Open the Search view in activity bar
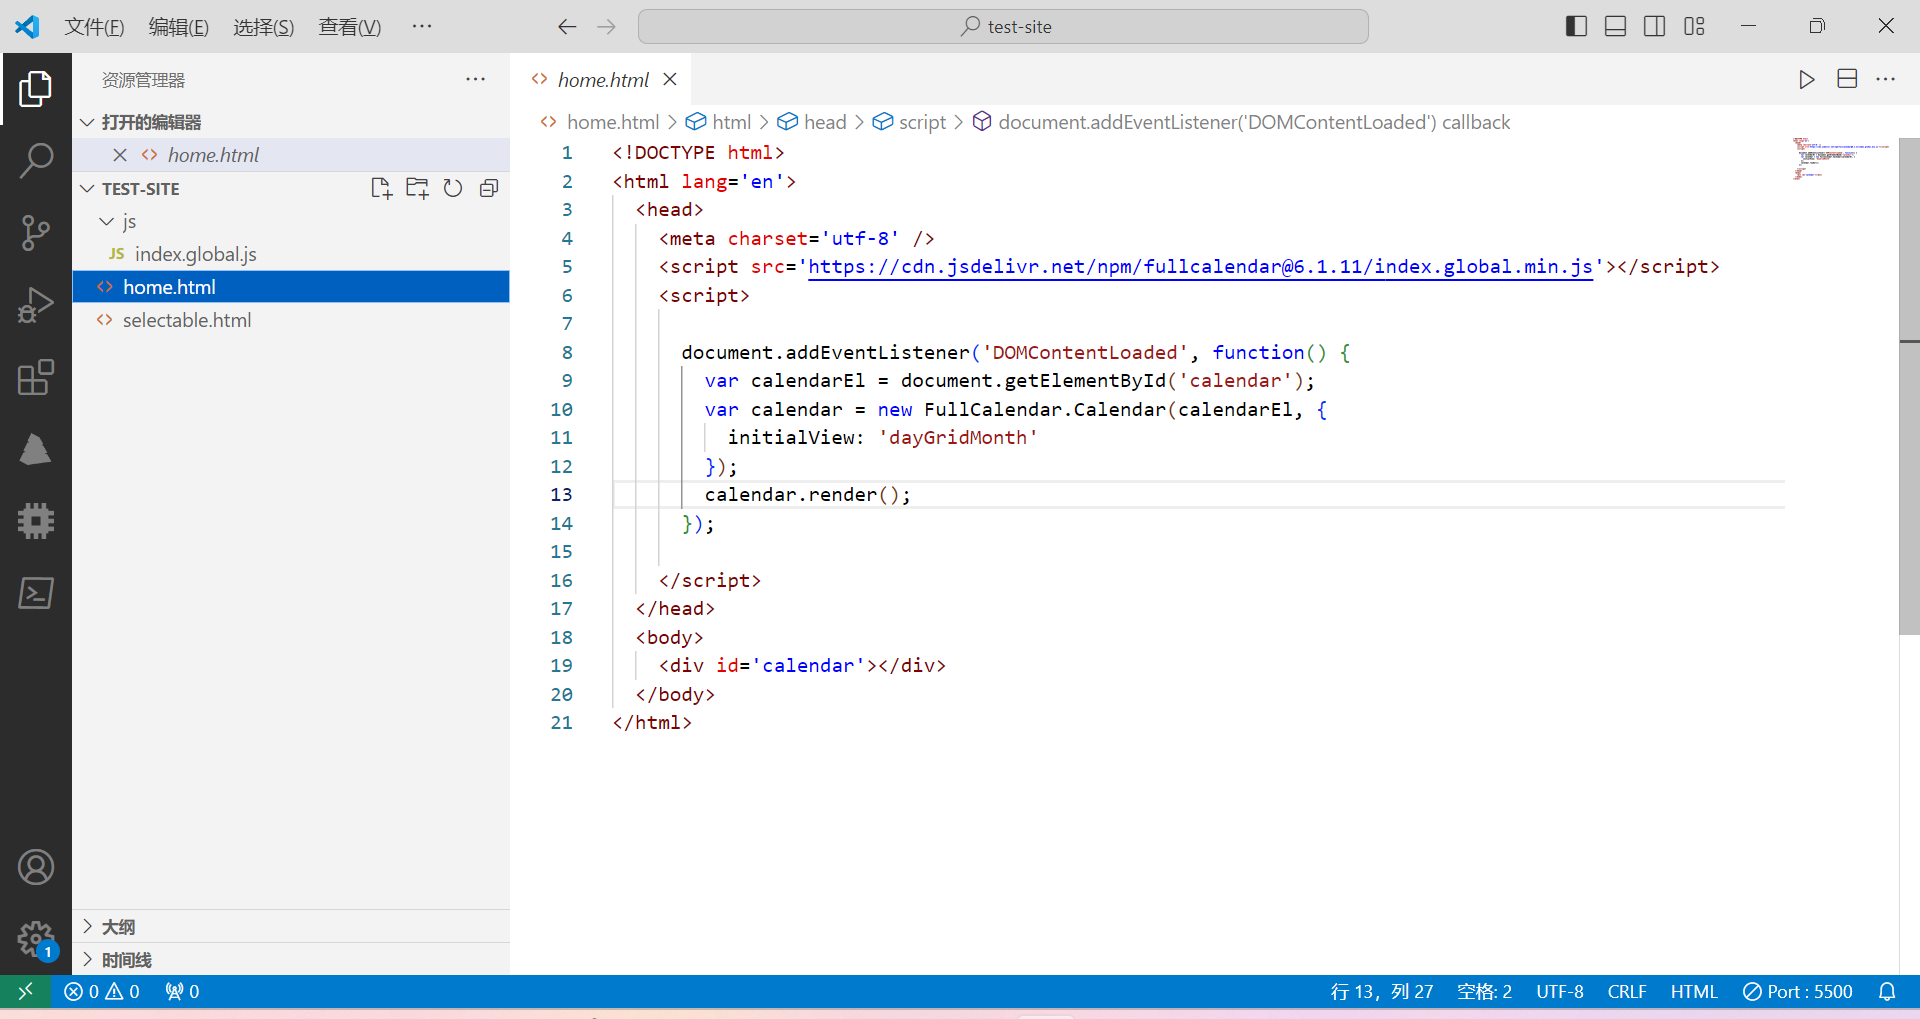This screenshot has width=1920, height=1019. tap(36, 160)
